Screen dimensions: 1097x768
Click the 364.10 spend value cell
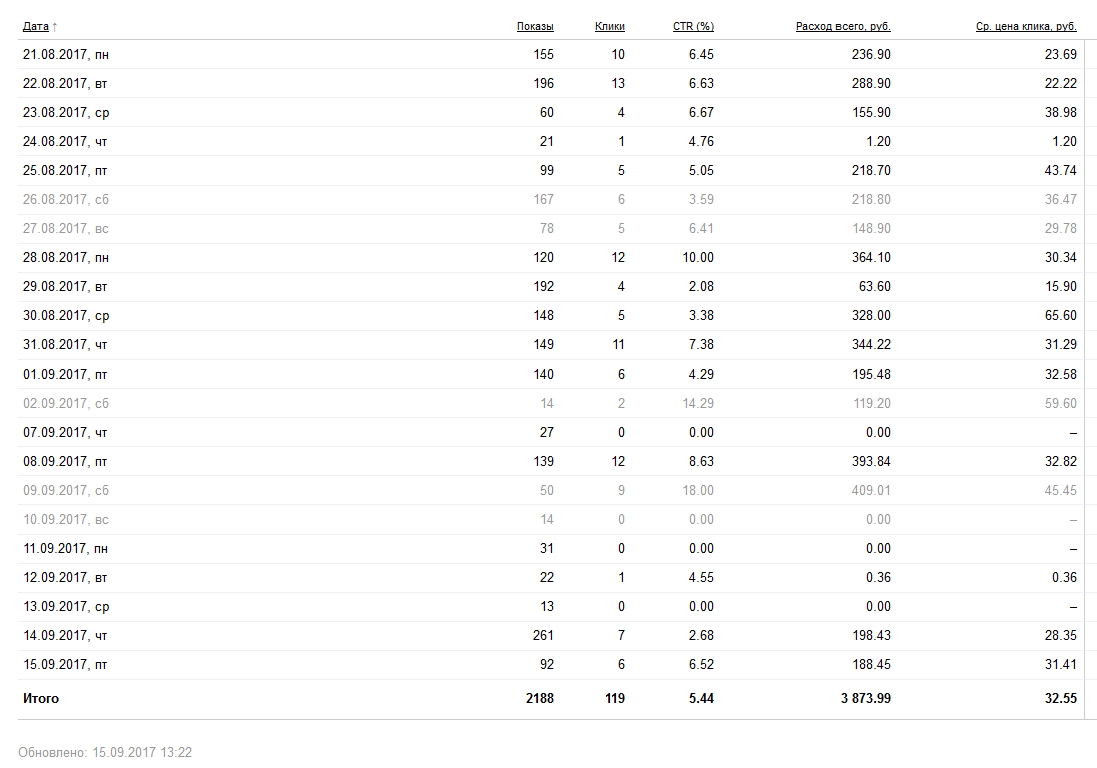pyautogui.click(x=871, y=257)
